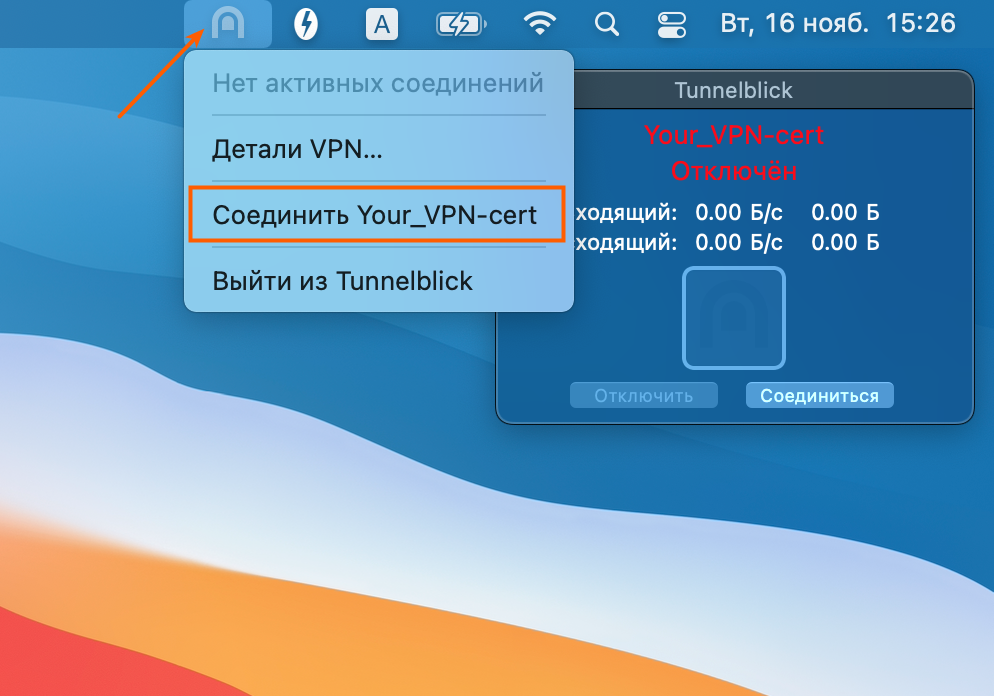Select 'Выйти из Tunnelblick' to quit

click(342, 280)
